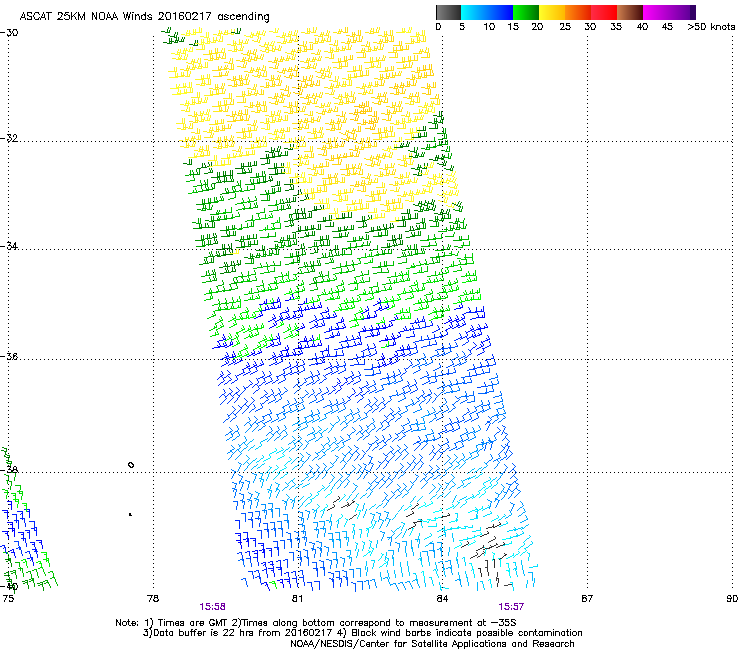Click the note 'Data buffer is 22 hrs'
The width and height of the screenshot is (740, 650).
pyautogui.click(x=203, y=633)
